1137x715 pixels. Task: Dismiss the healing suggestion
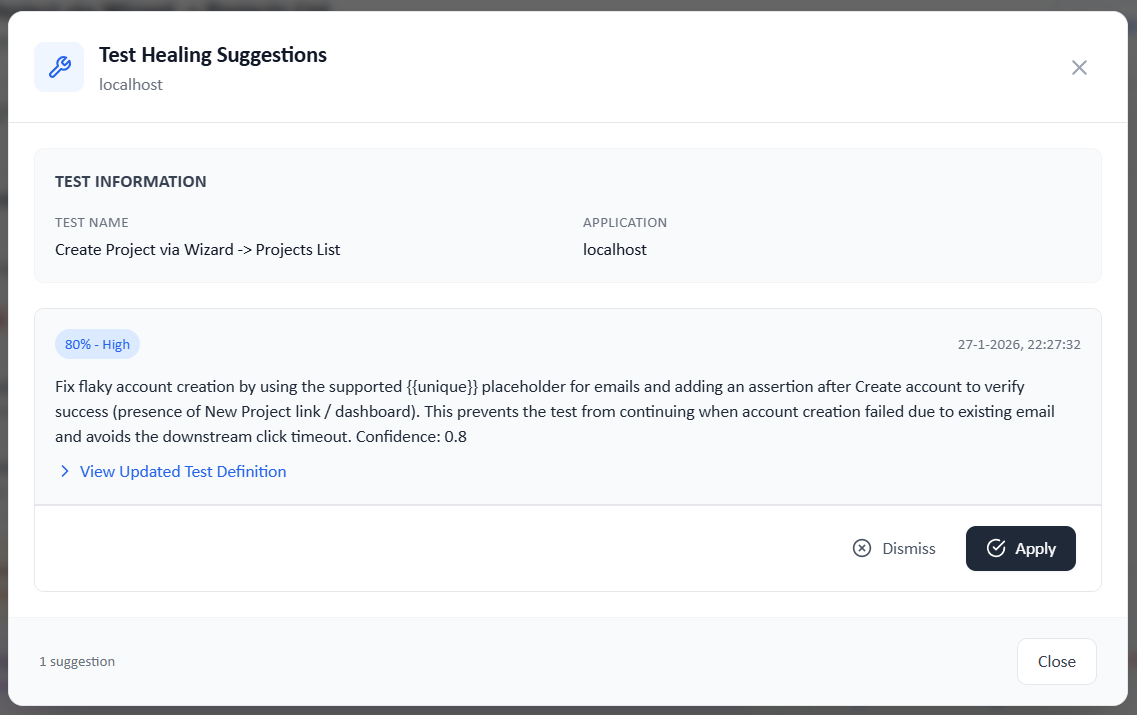[x=894, y=548]
